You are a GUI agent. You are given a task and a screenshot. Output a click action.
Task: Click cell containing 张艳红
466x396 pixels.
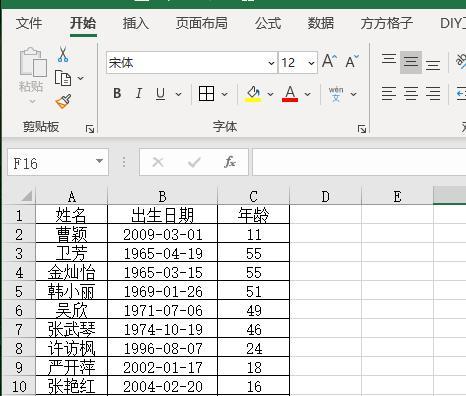tap(72, 386)
